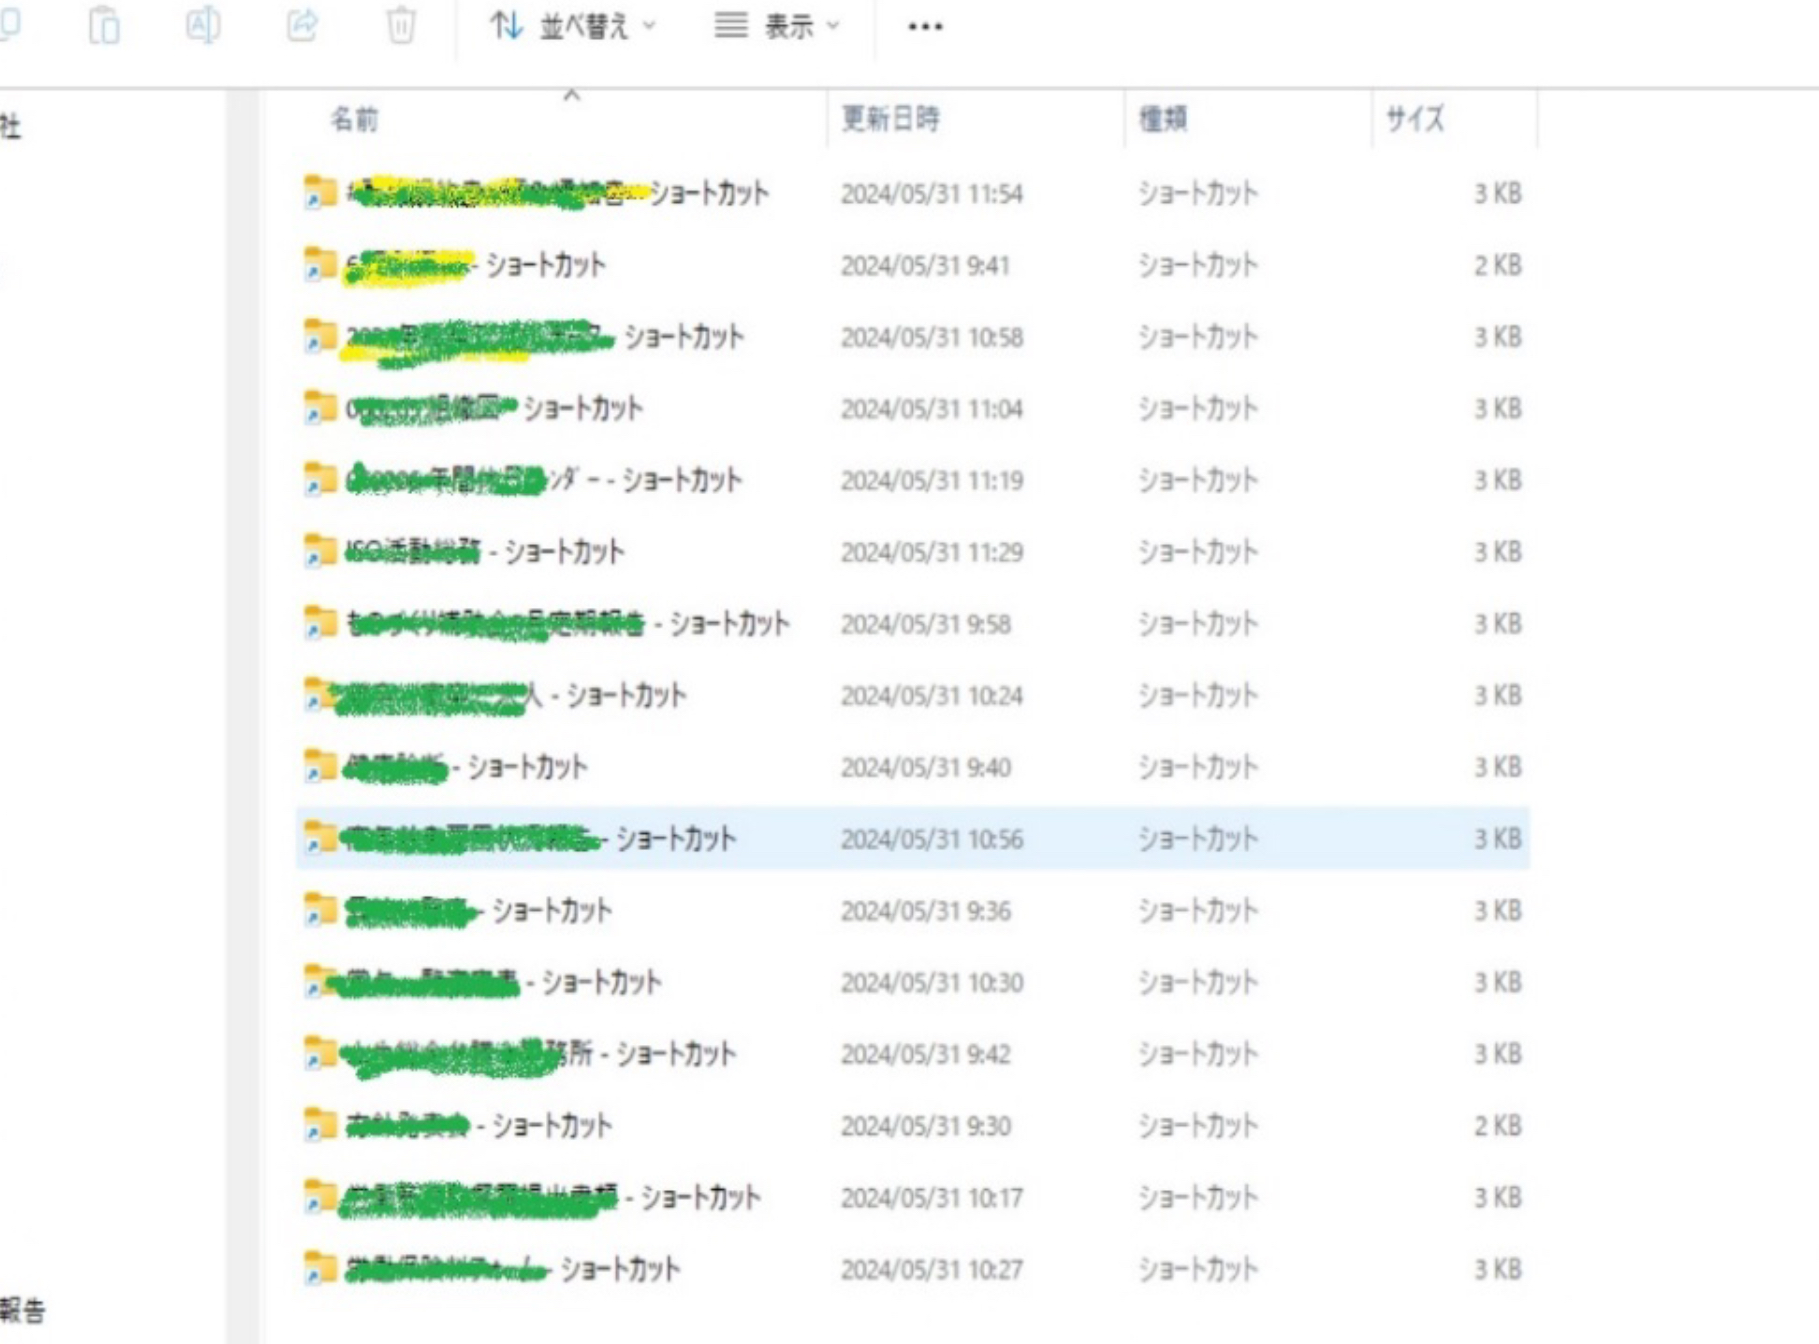Image resolution: width=1819 pixels, height=1344 pixels.
Task: Click the 報告 item in left sidebar
Action: pyautogui.click(x=22, y=1310)
